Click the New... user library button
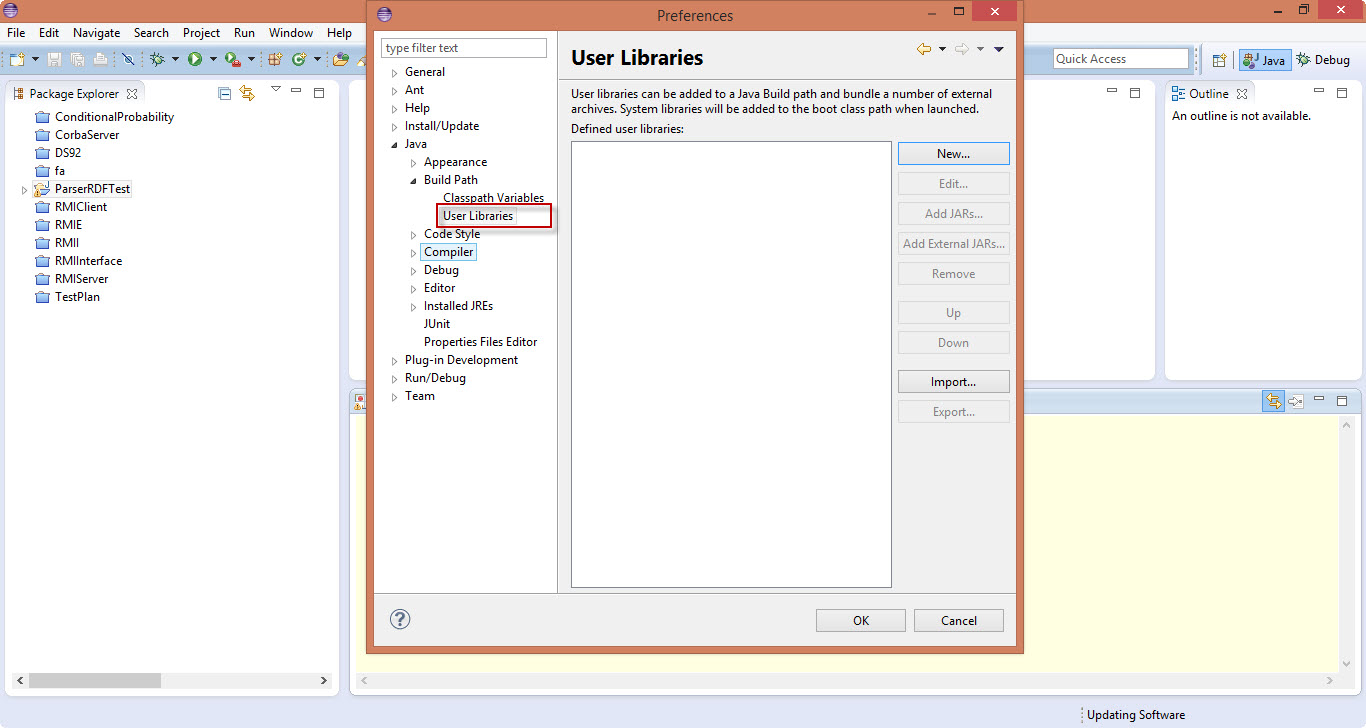 tap(953, 154)
